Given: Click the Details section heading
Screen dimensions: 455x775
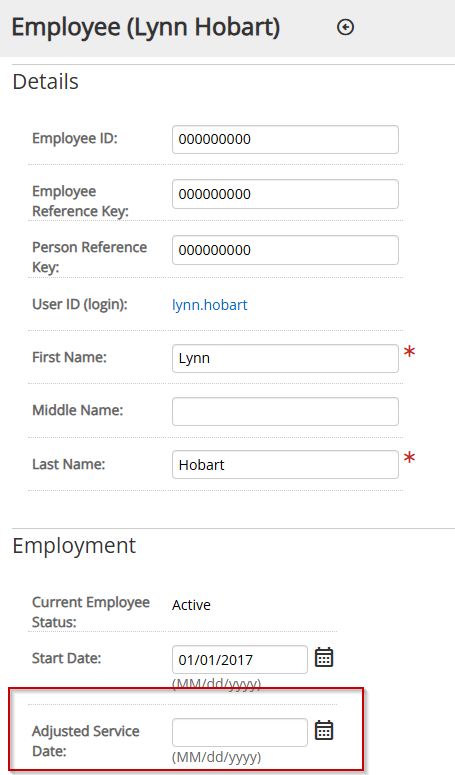Looking at the screenshot, I should tap(45, 82).
